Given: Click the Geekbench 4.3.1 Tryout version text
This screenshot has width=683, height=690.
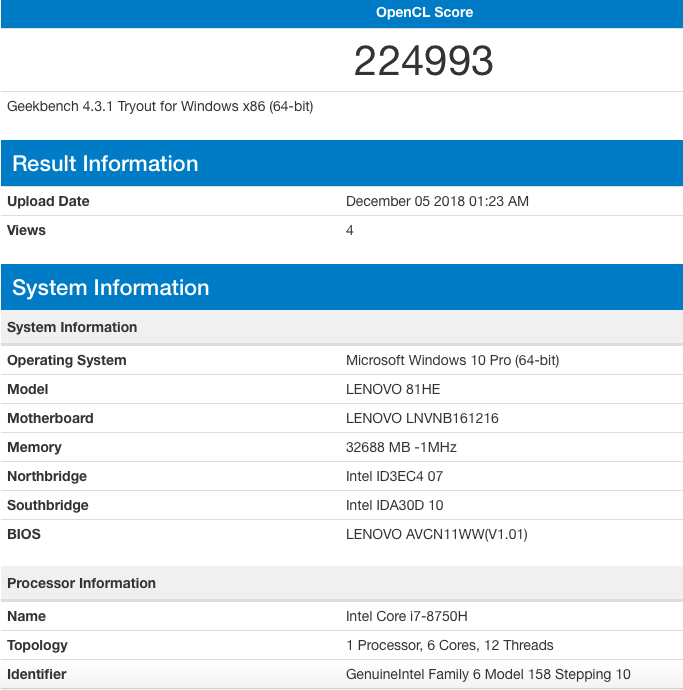Looking at the screenshot, I should tap(160, 106).
